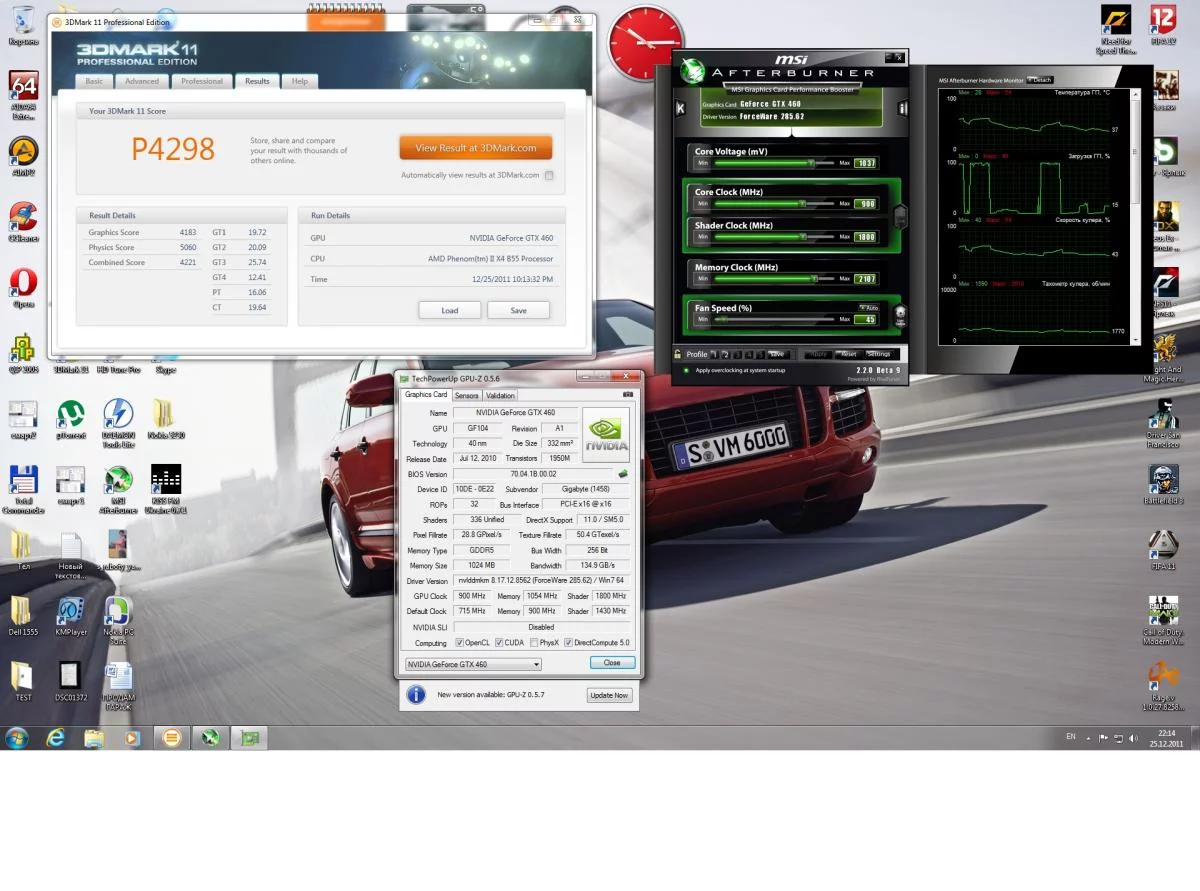Switch to the Professional tab in 3DMark
The width and height of the screenshot is (1200, 891).
coord(202,81)
